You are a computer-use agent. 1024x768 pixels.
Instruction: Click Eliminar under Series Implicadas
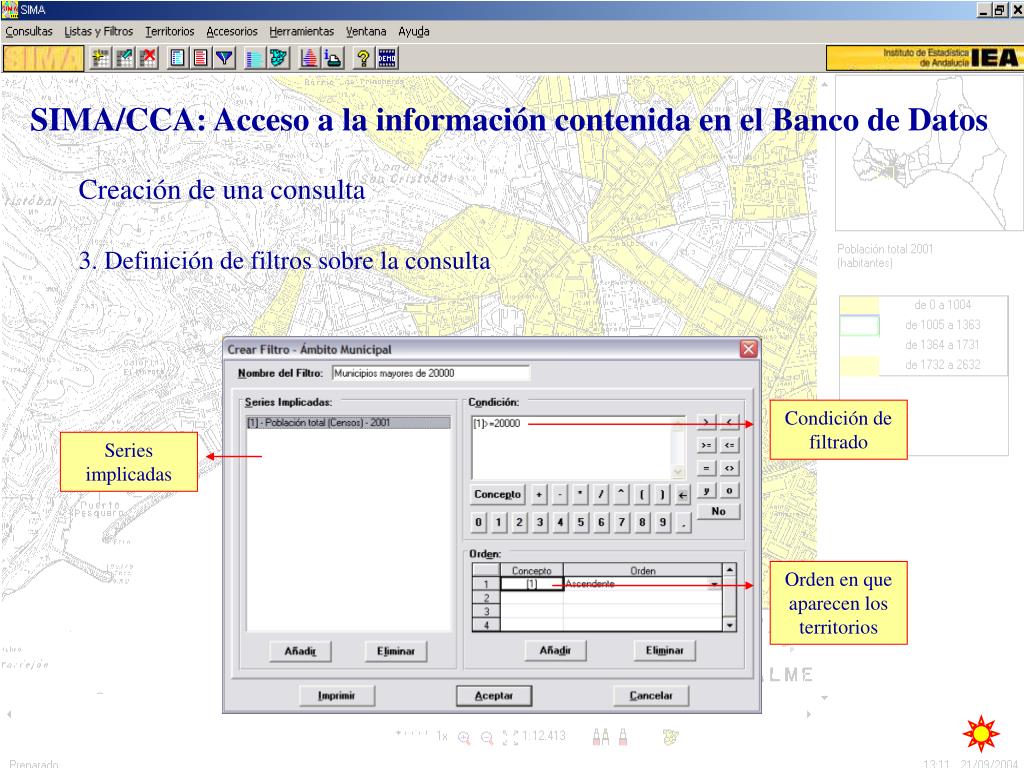[396, 651]
